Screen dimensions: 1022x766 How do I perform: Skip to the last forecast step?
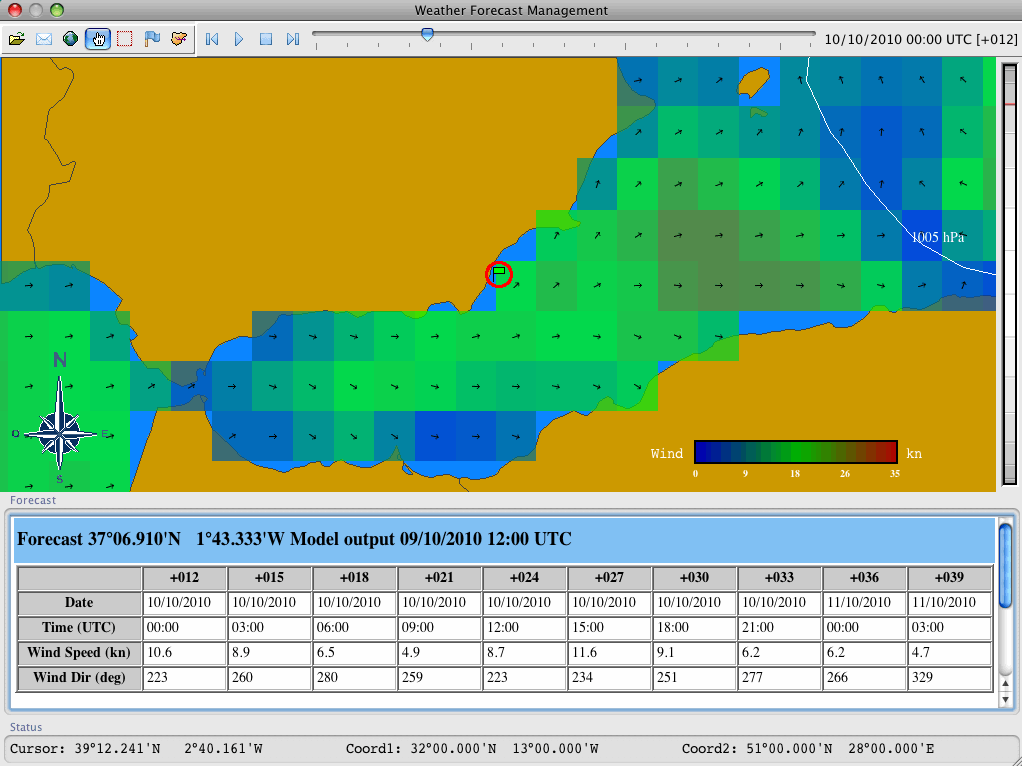(293, 39)
